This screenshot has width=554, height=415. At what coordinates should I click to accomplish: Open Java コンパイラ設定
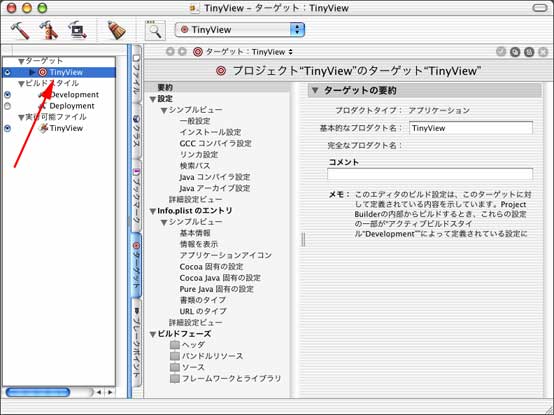214,177
